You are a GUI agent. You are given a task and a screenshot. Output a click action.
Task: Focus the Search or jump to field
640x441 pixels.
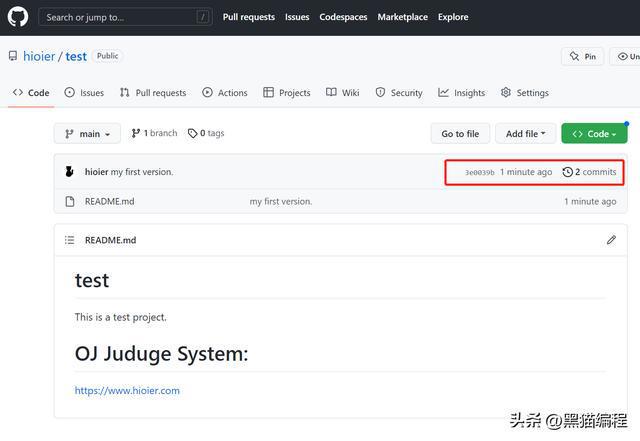point(118,17)
